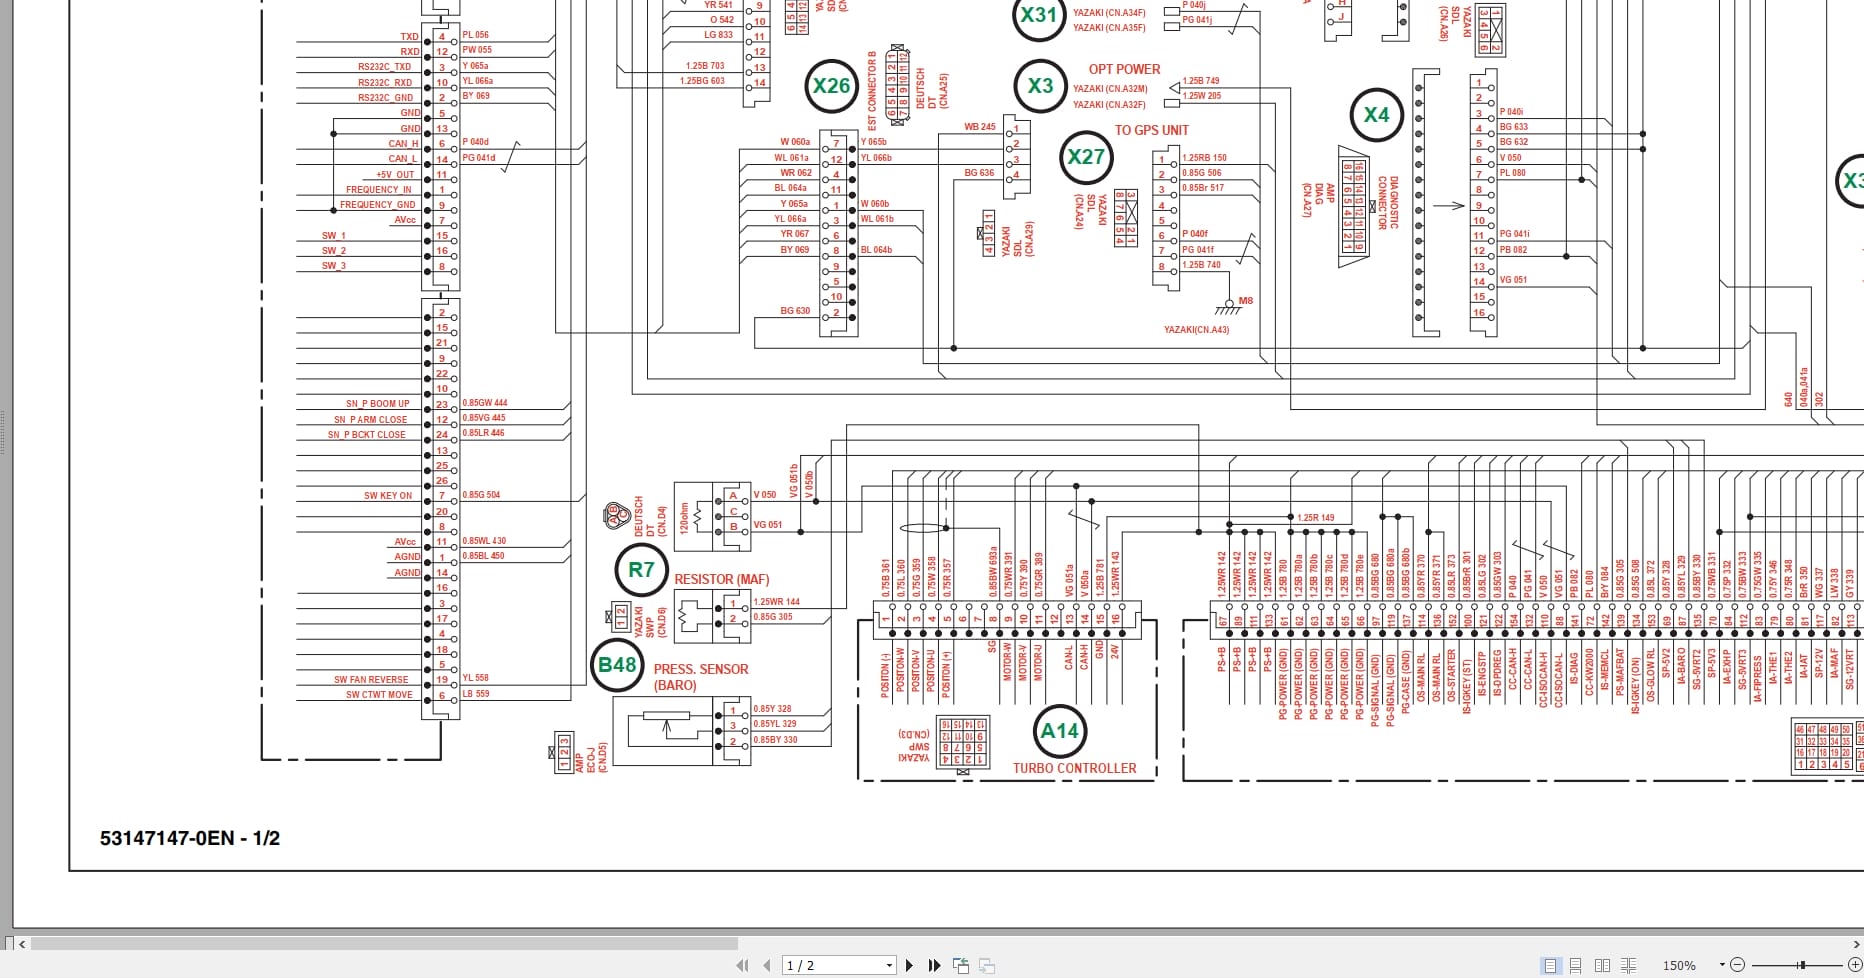Select the Next View icon
This screenshot has height=978, width=1864.
[x=987, y=965]
